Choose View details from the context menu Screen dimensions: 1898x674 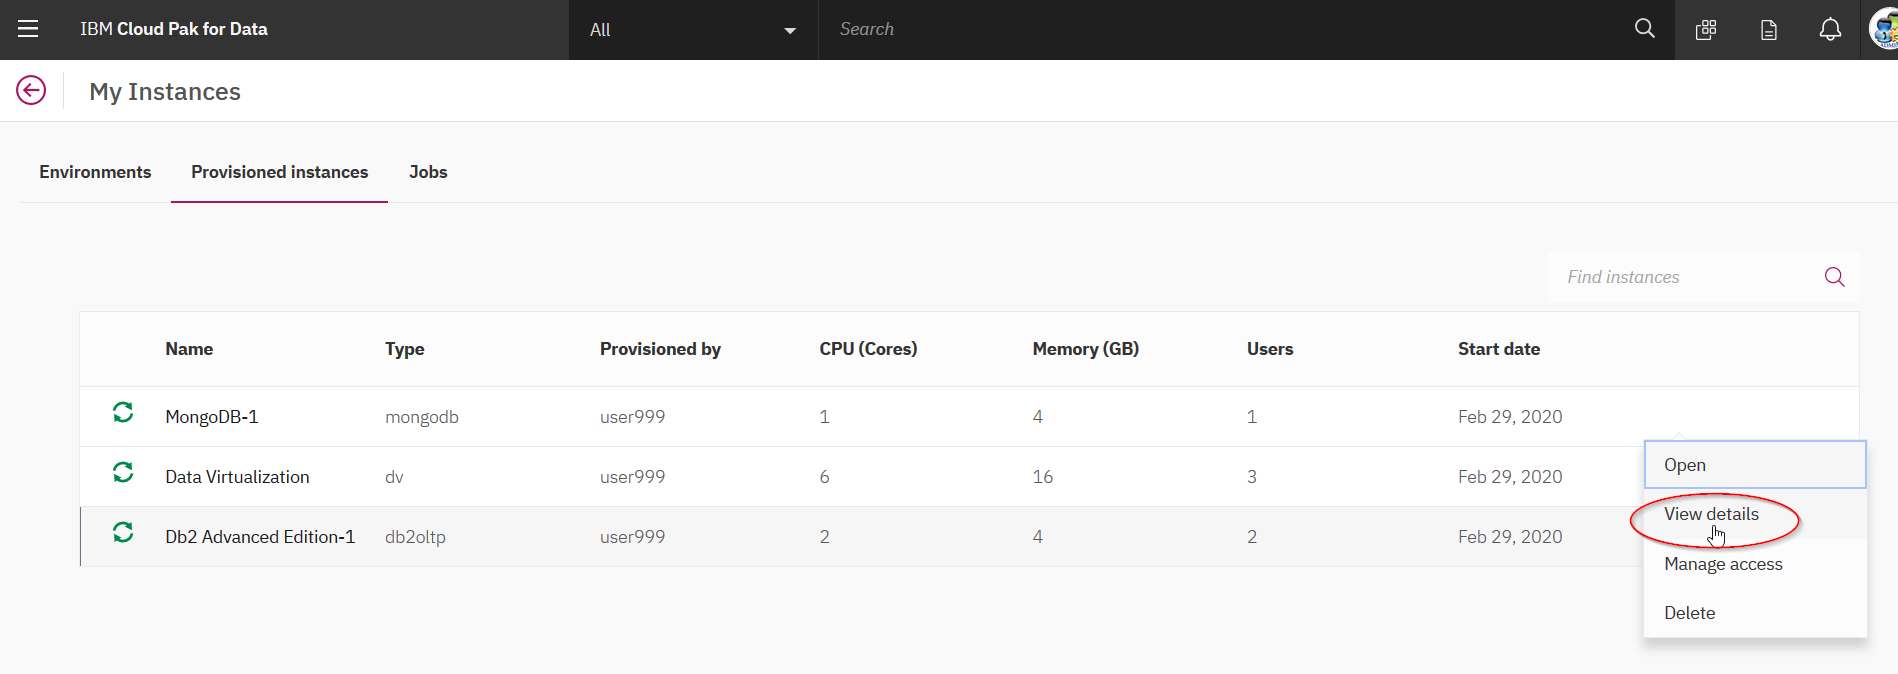coord(1755,514)
